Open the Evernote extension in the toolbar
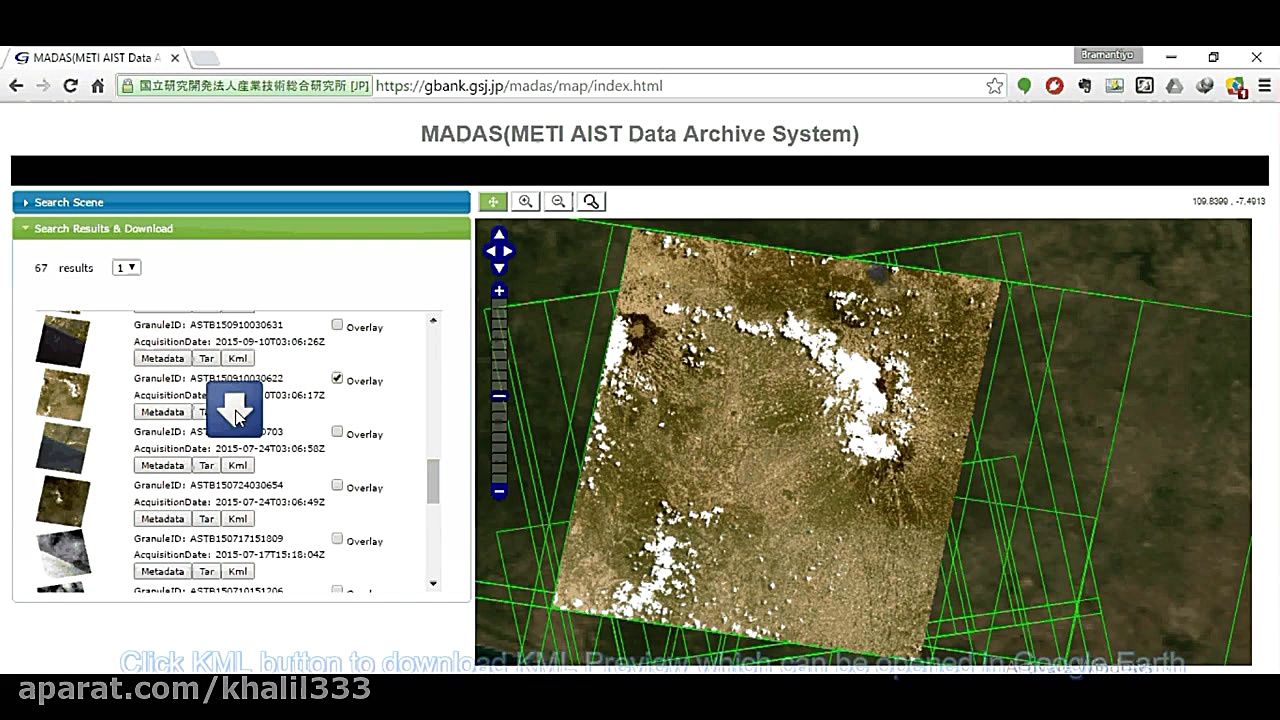Screen dimensions: 1280x720 1084,85
